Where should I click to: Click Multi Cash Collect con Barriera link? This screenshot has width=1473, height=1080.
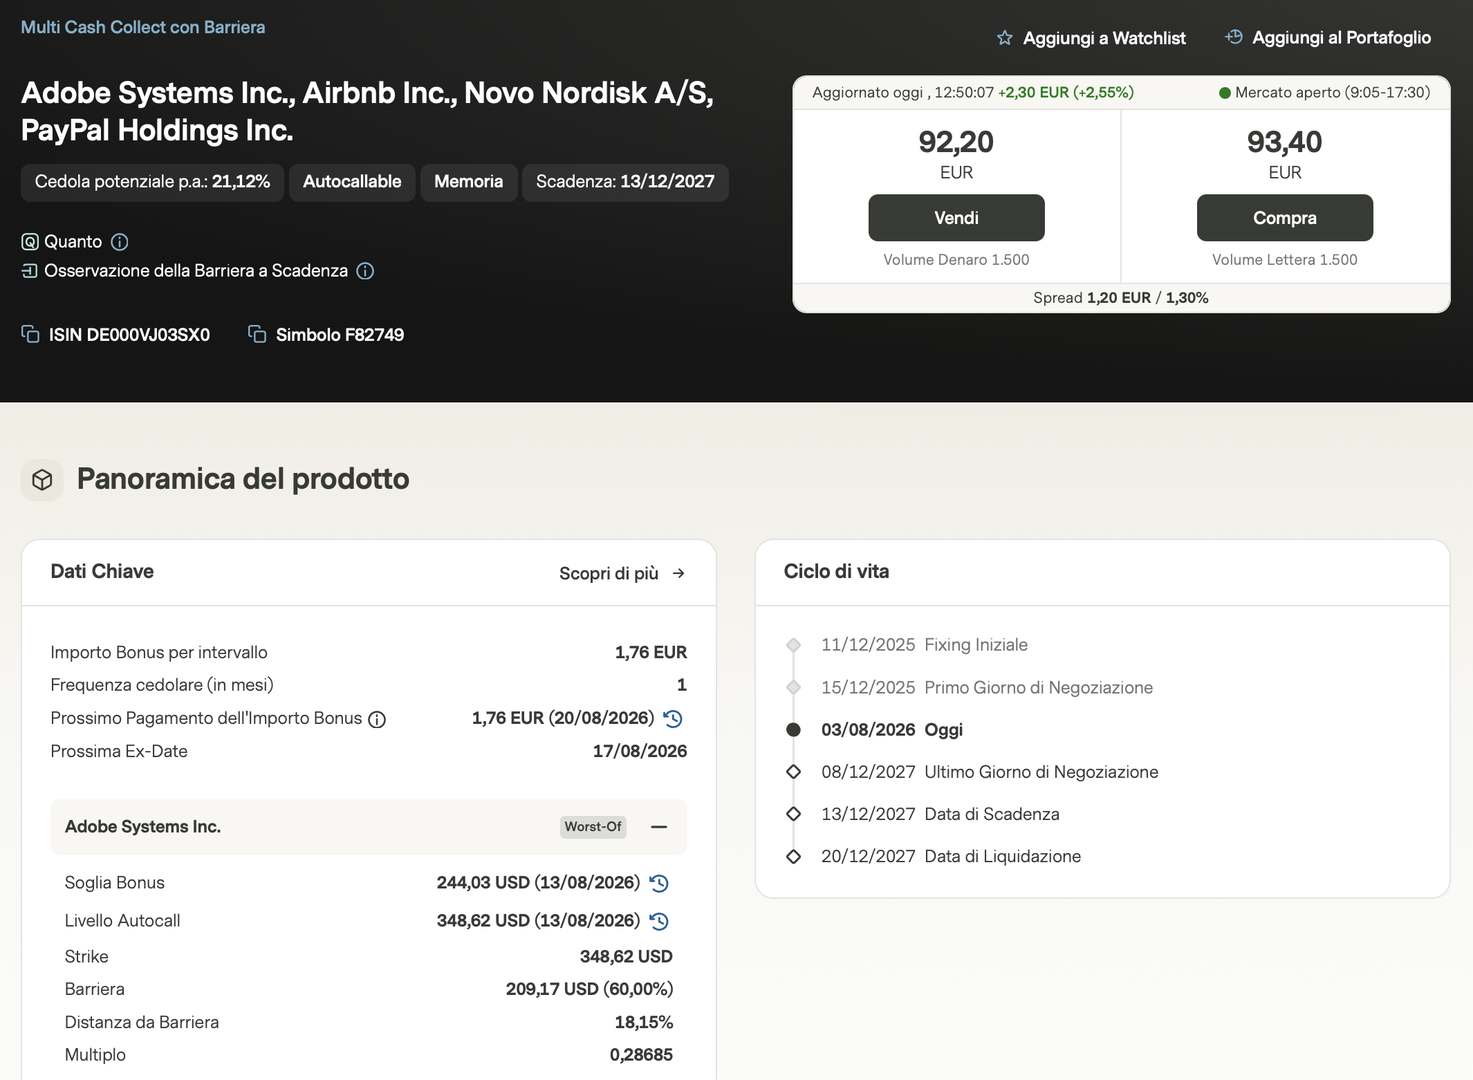[x=143, y=27]
